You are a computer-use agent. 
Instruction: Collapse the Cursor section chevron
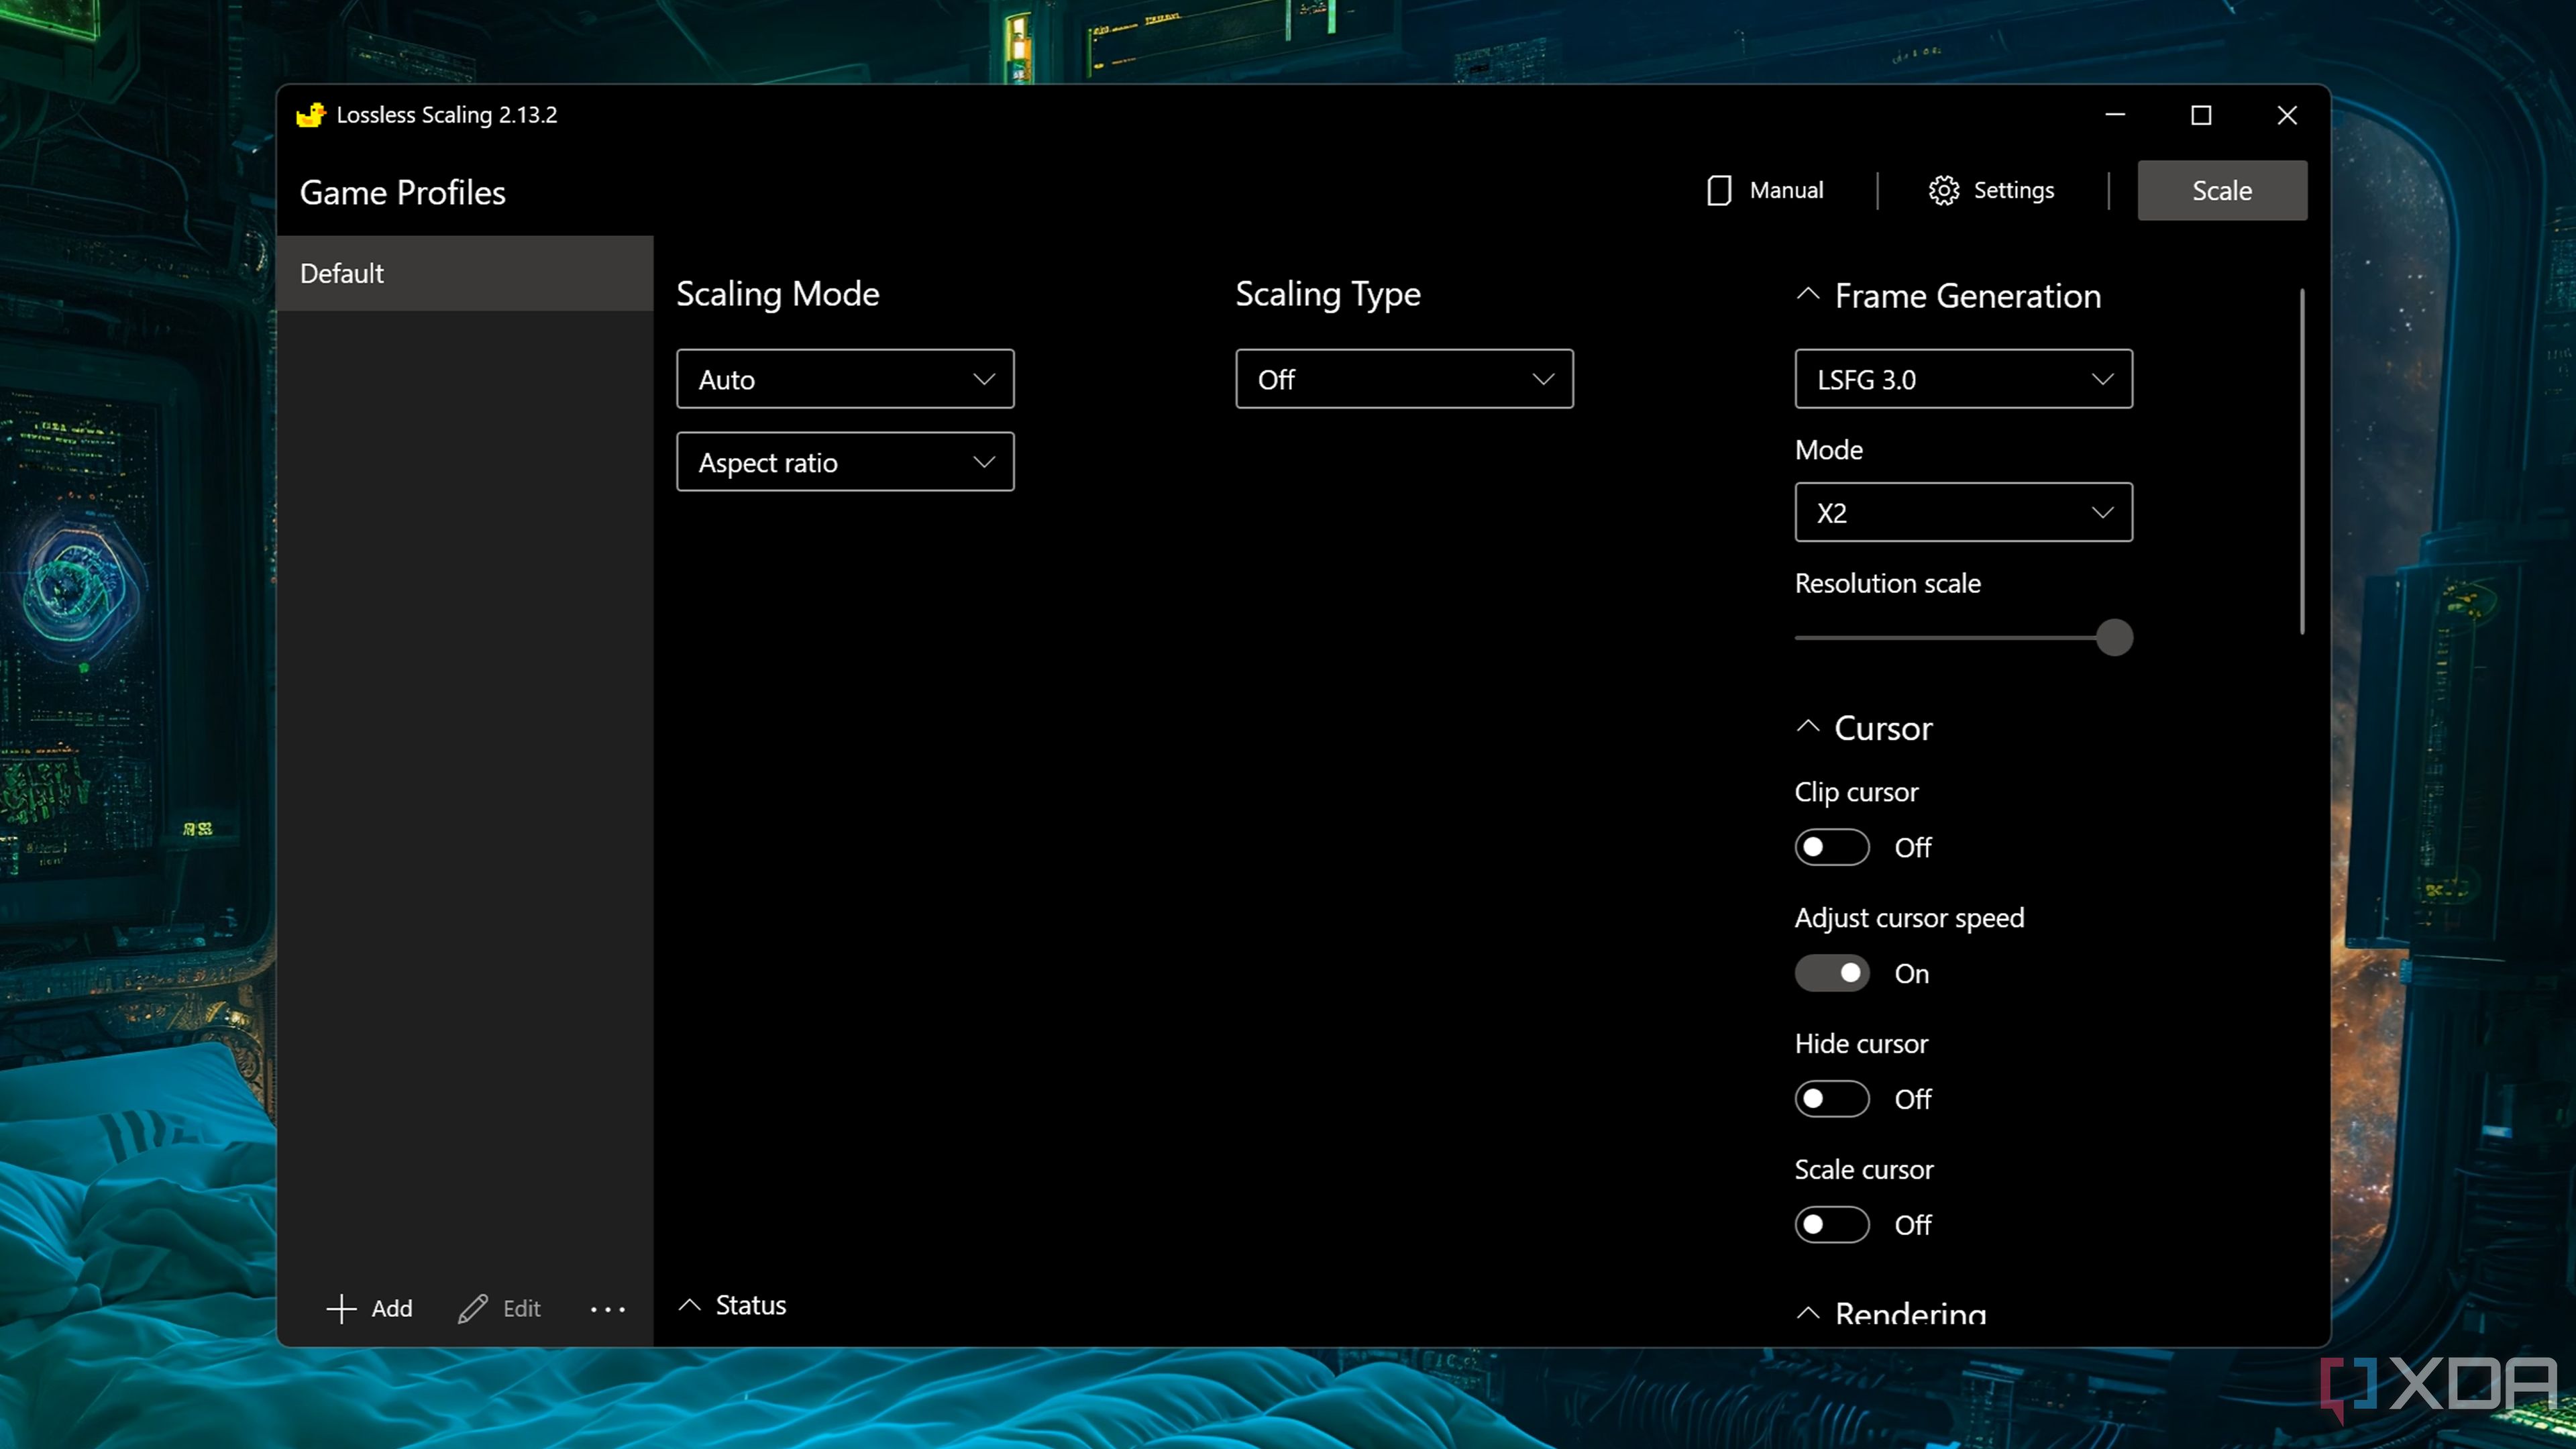1807,727
